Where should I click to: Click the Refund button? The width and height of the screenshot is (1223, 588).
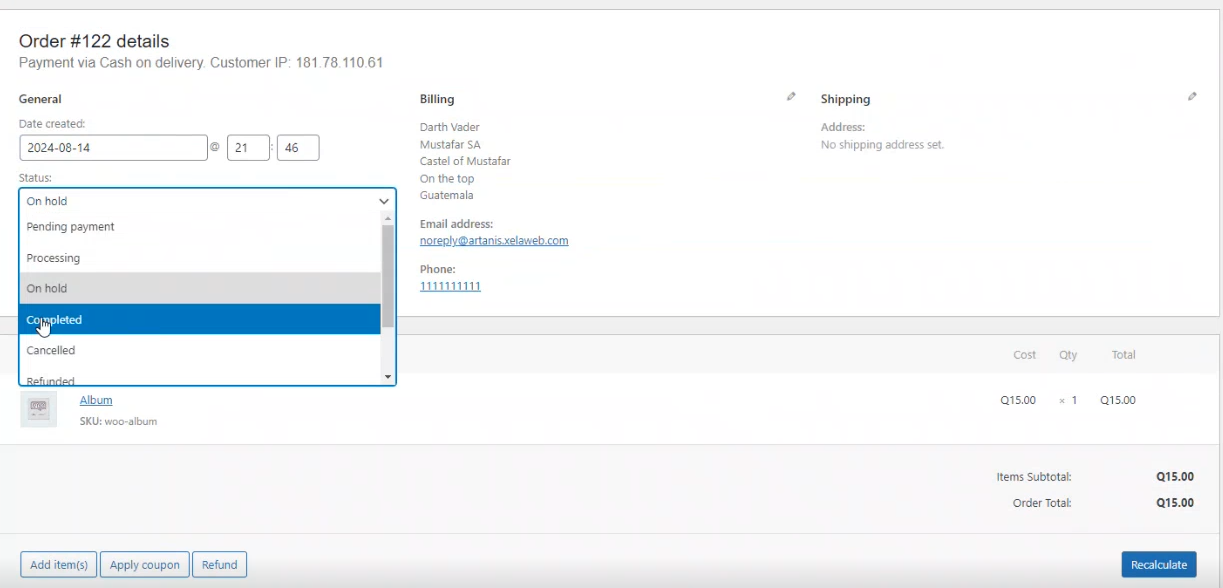click(220, 565)
